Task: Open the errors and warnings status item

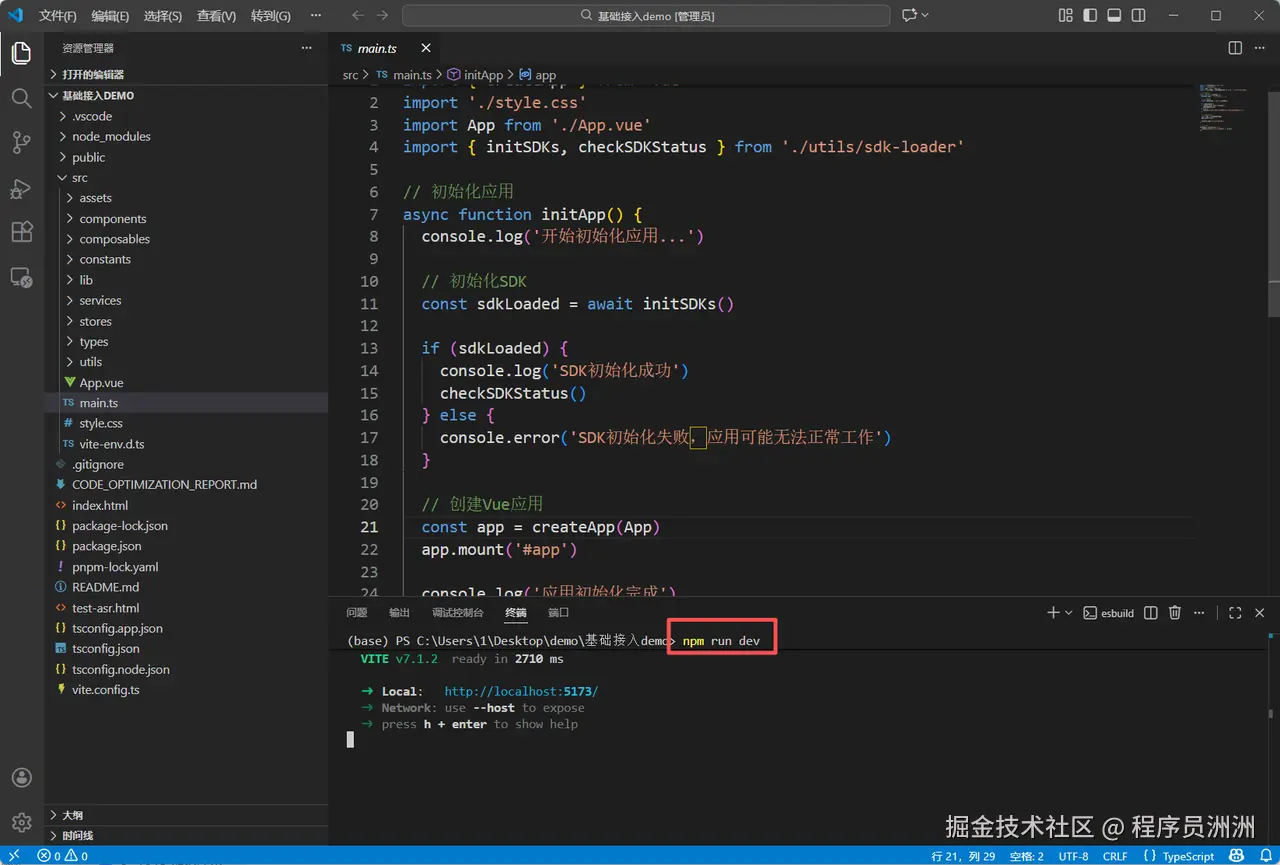Action: point(63,856)
